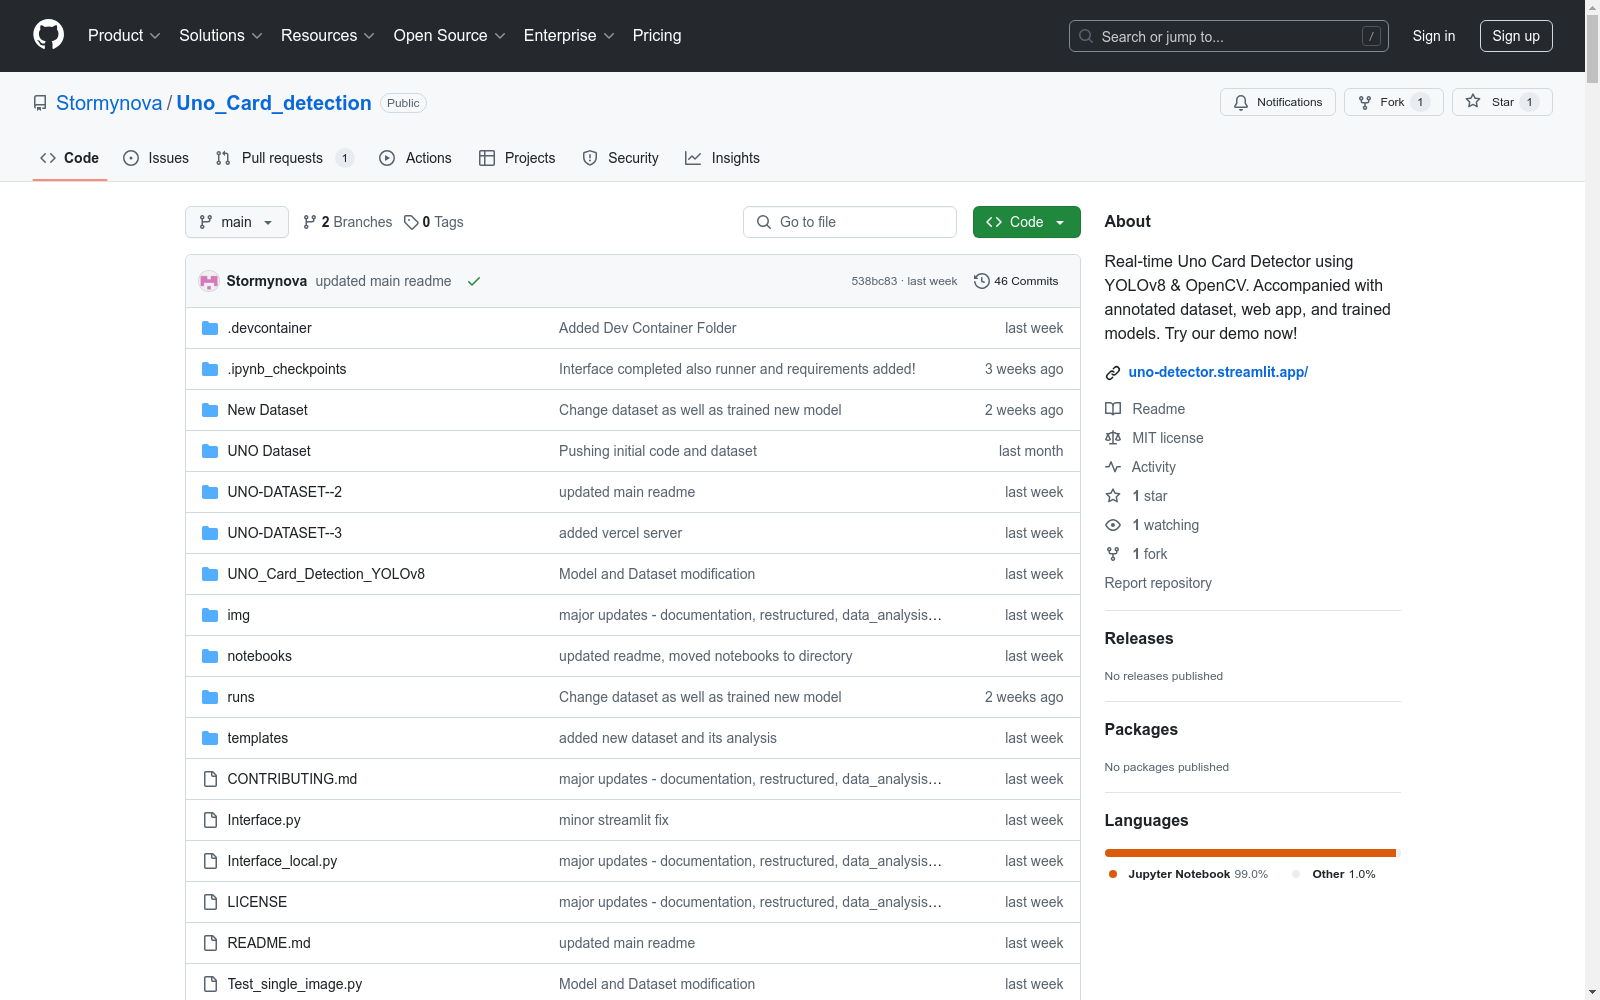Image resolution: width=1600 pixels, height=1000 pixels.
Task: Open the UNO_Card_Detection_YOLOv8 folder
Action: point(326,574)
